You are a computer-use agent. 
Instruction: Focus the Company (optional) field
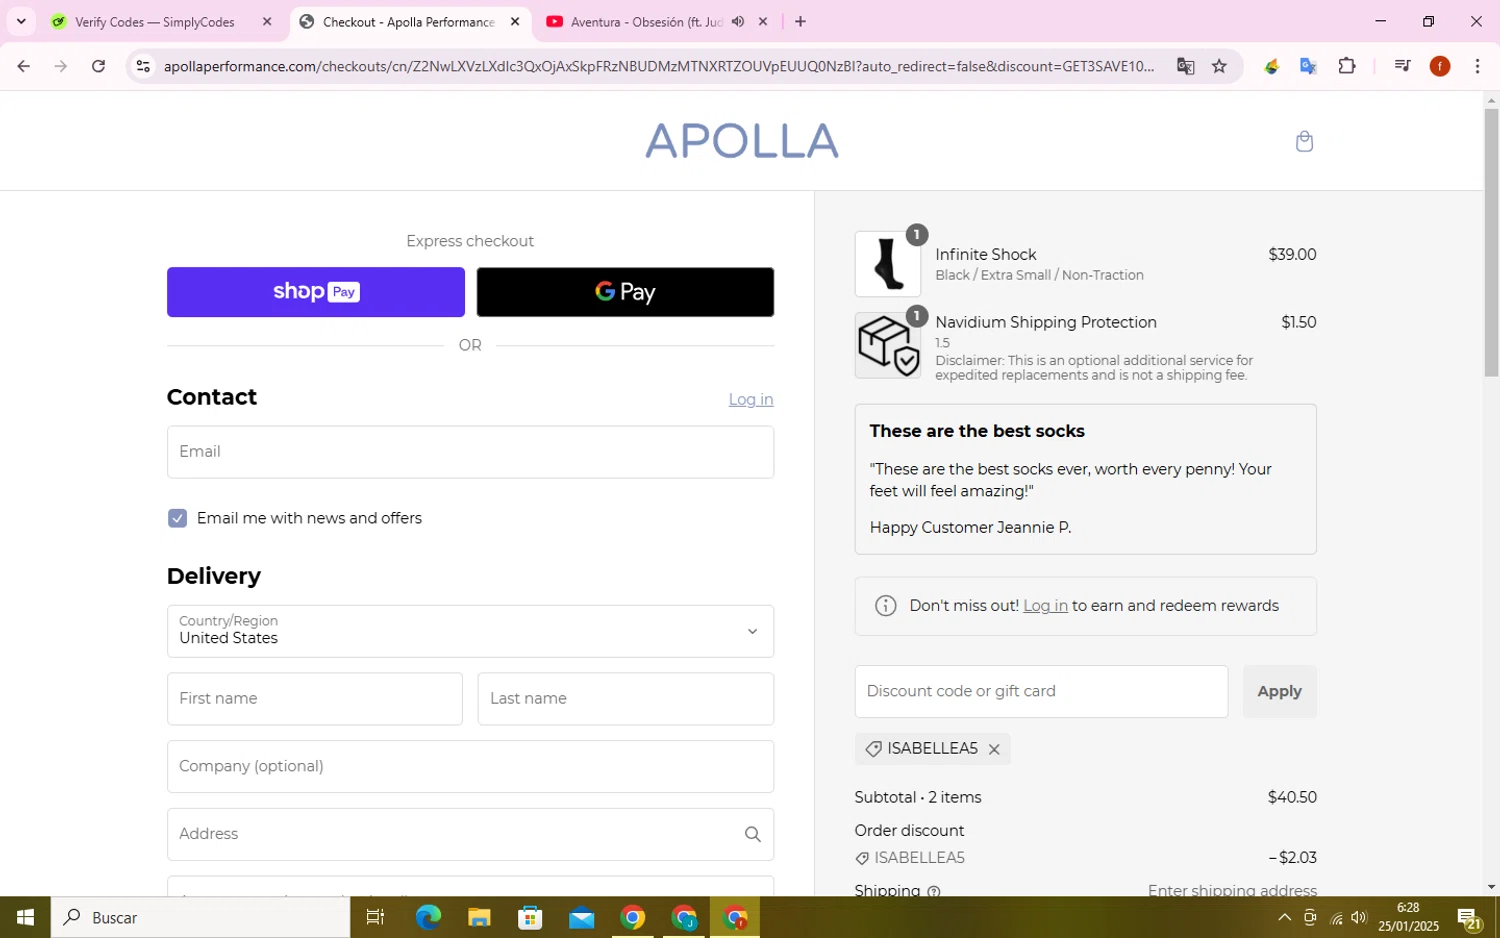pyautogui.click(x=470, y=767)
